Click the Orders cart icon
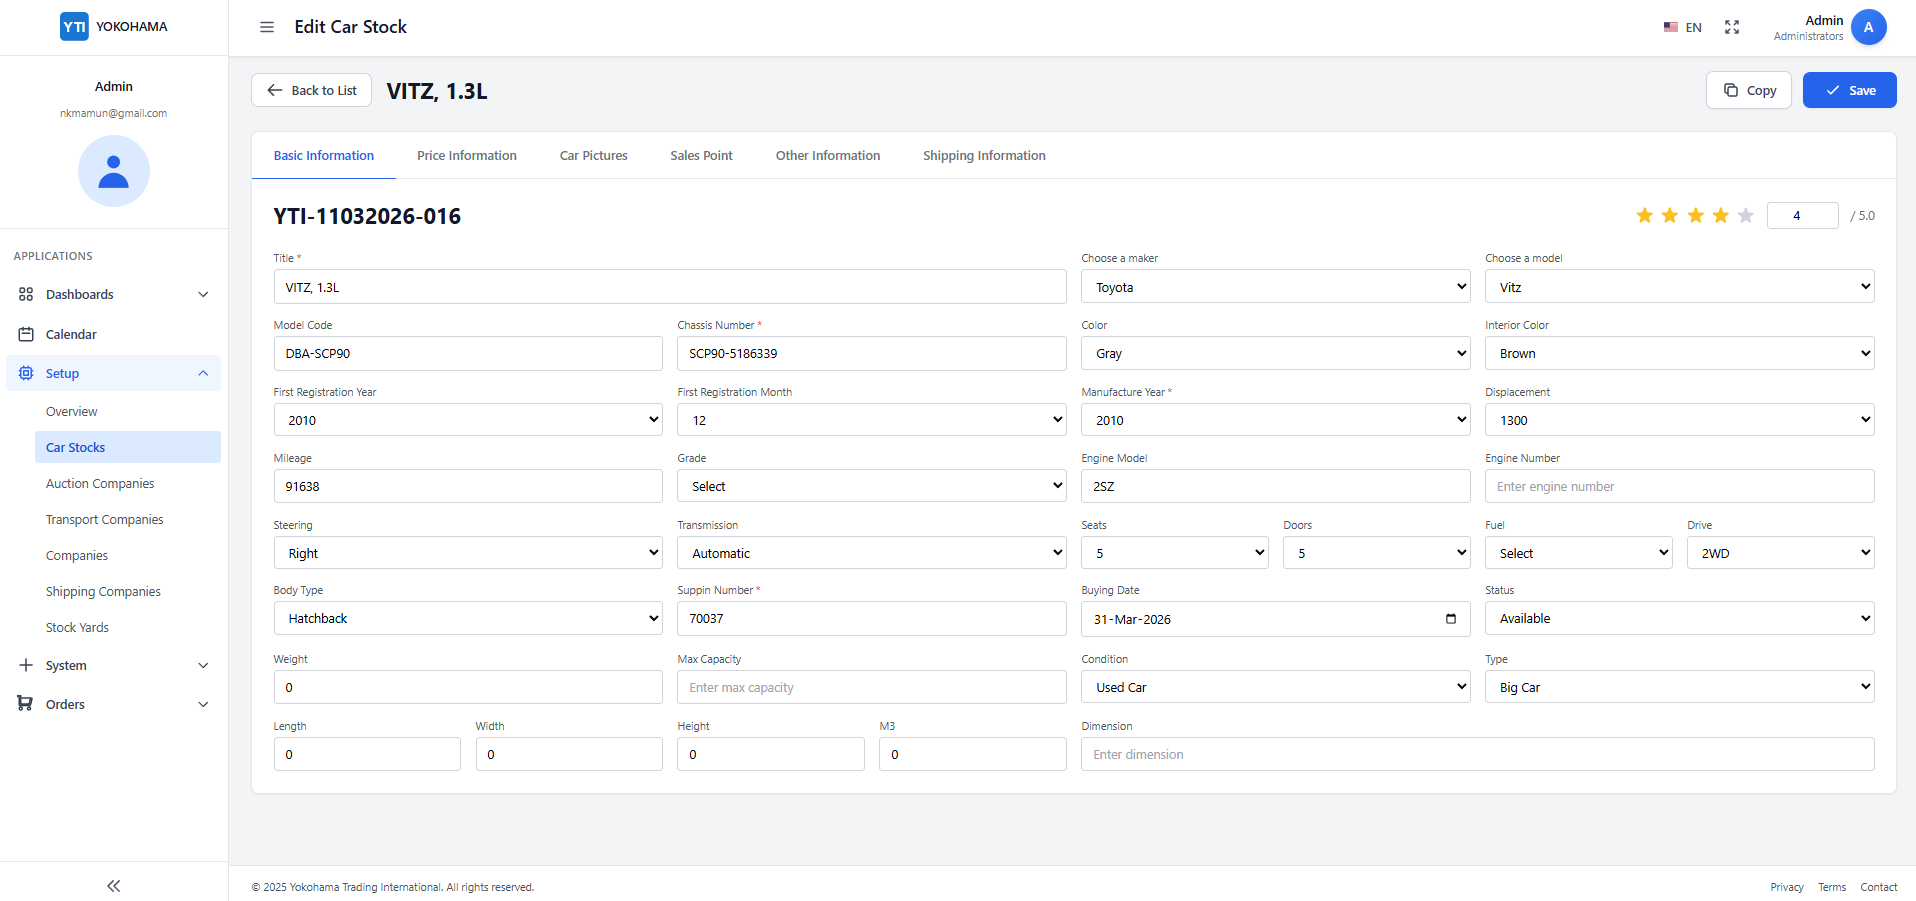The image size is (1916, 901). [26, 704]
